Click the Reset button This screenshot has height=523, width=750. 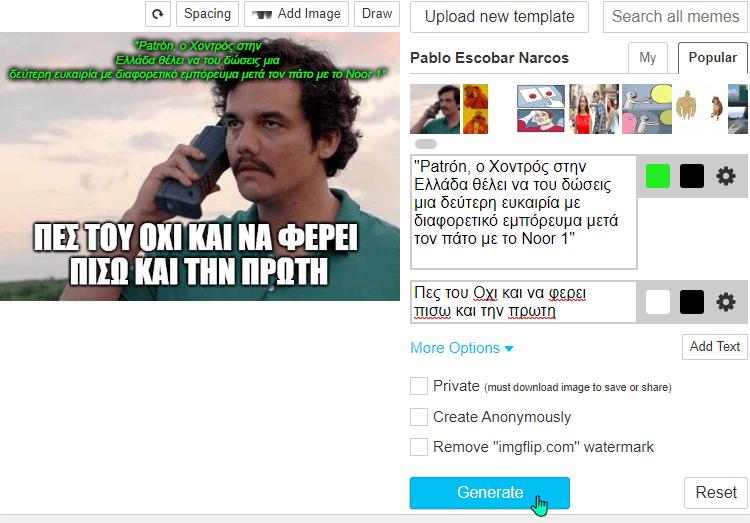tap(716, 492)
